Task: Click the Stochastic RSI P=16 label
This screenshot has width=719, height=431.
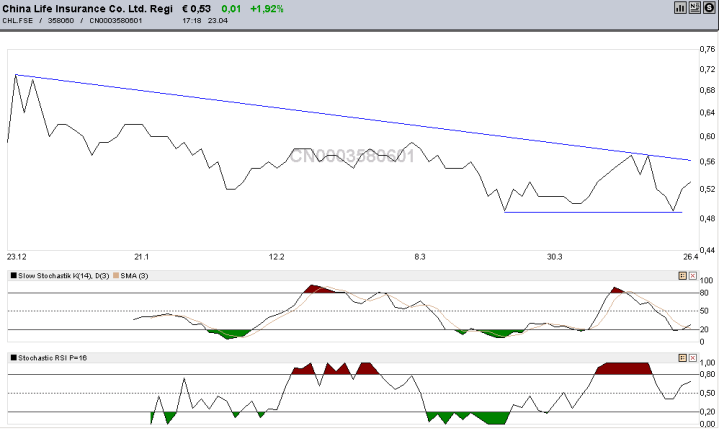Action: pyautogui.click(x=52, y=358)
